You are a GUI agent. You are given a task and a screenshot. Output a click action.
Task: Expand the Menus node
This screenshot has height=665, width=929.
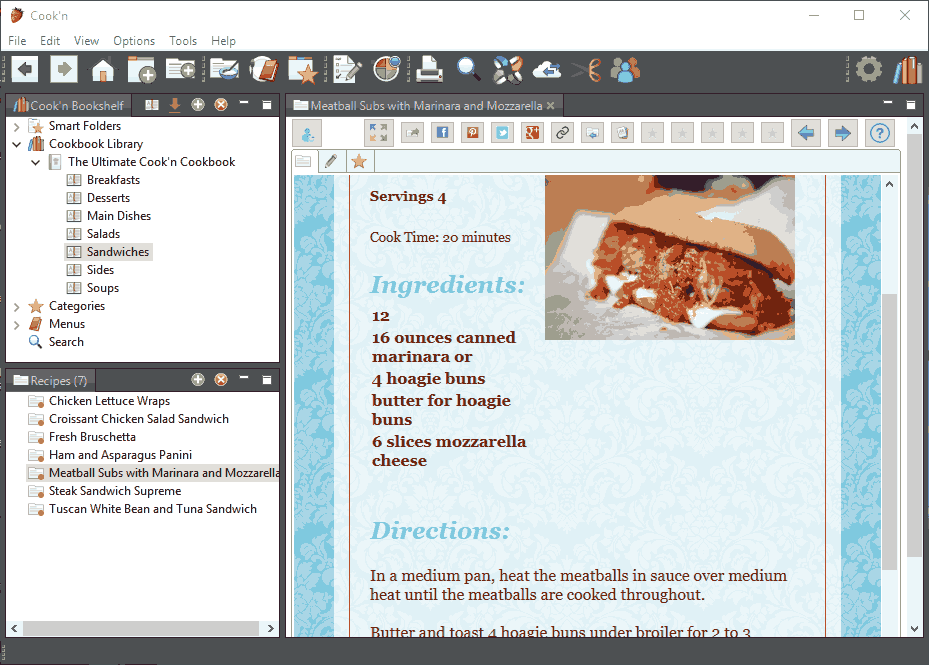click(x=17, y=324)
